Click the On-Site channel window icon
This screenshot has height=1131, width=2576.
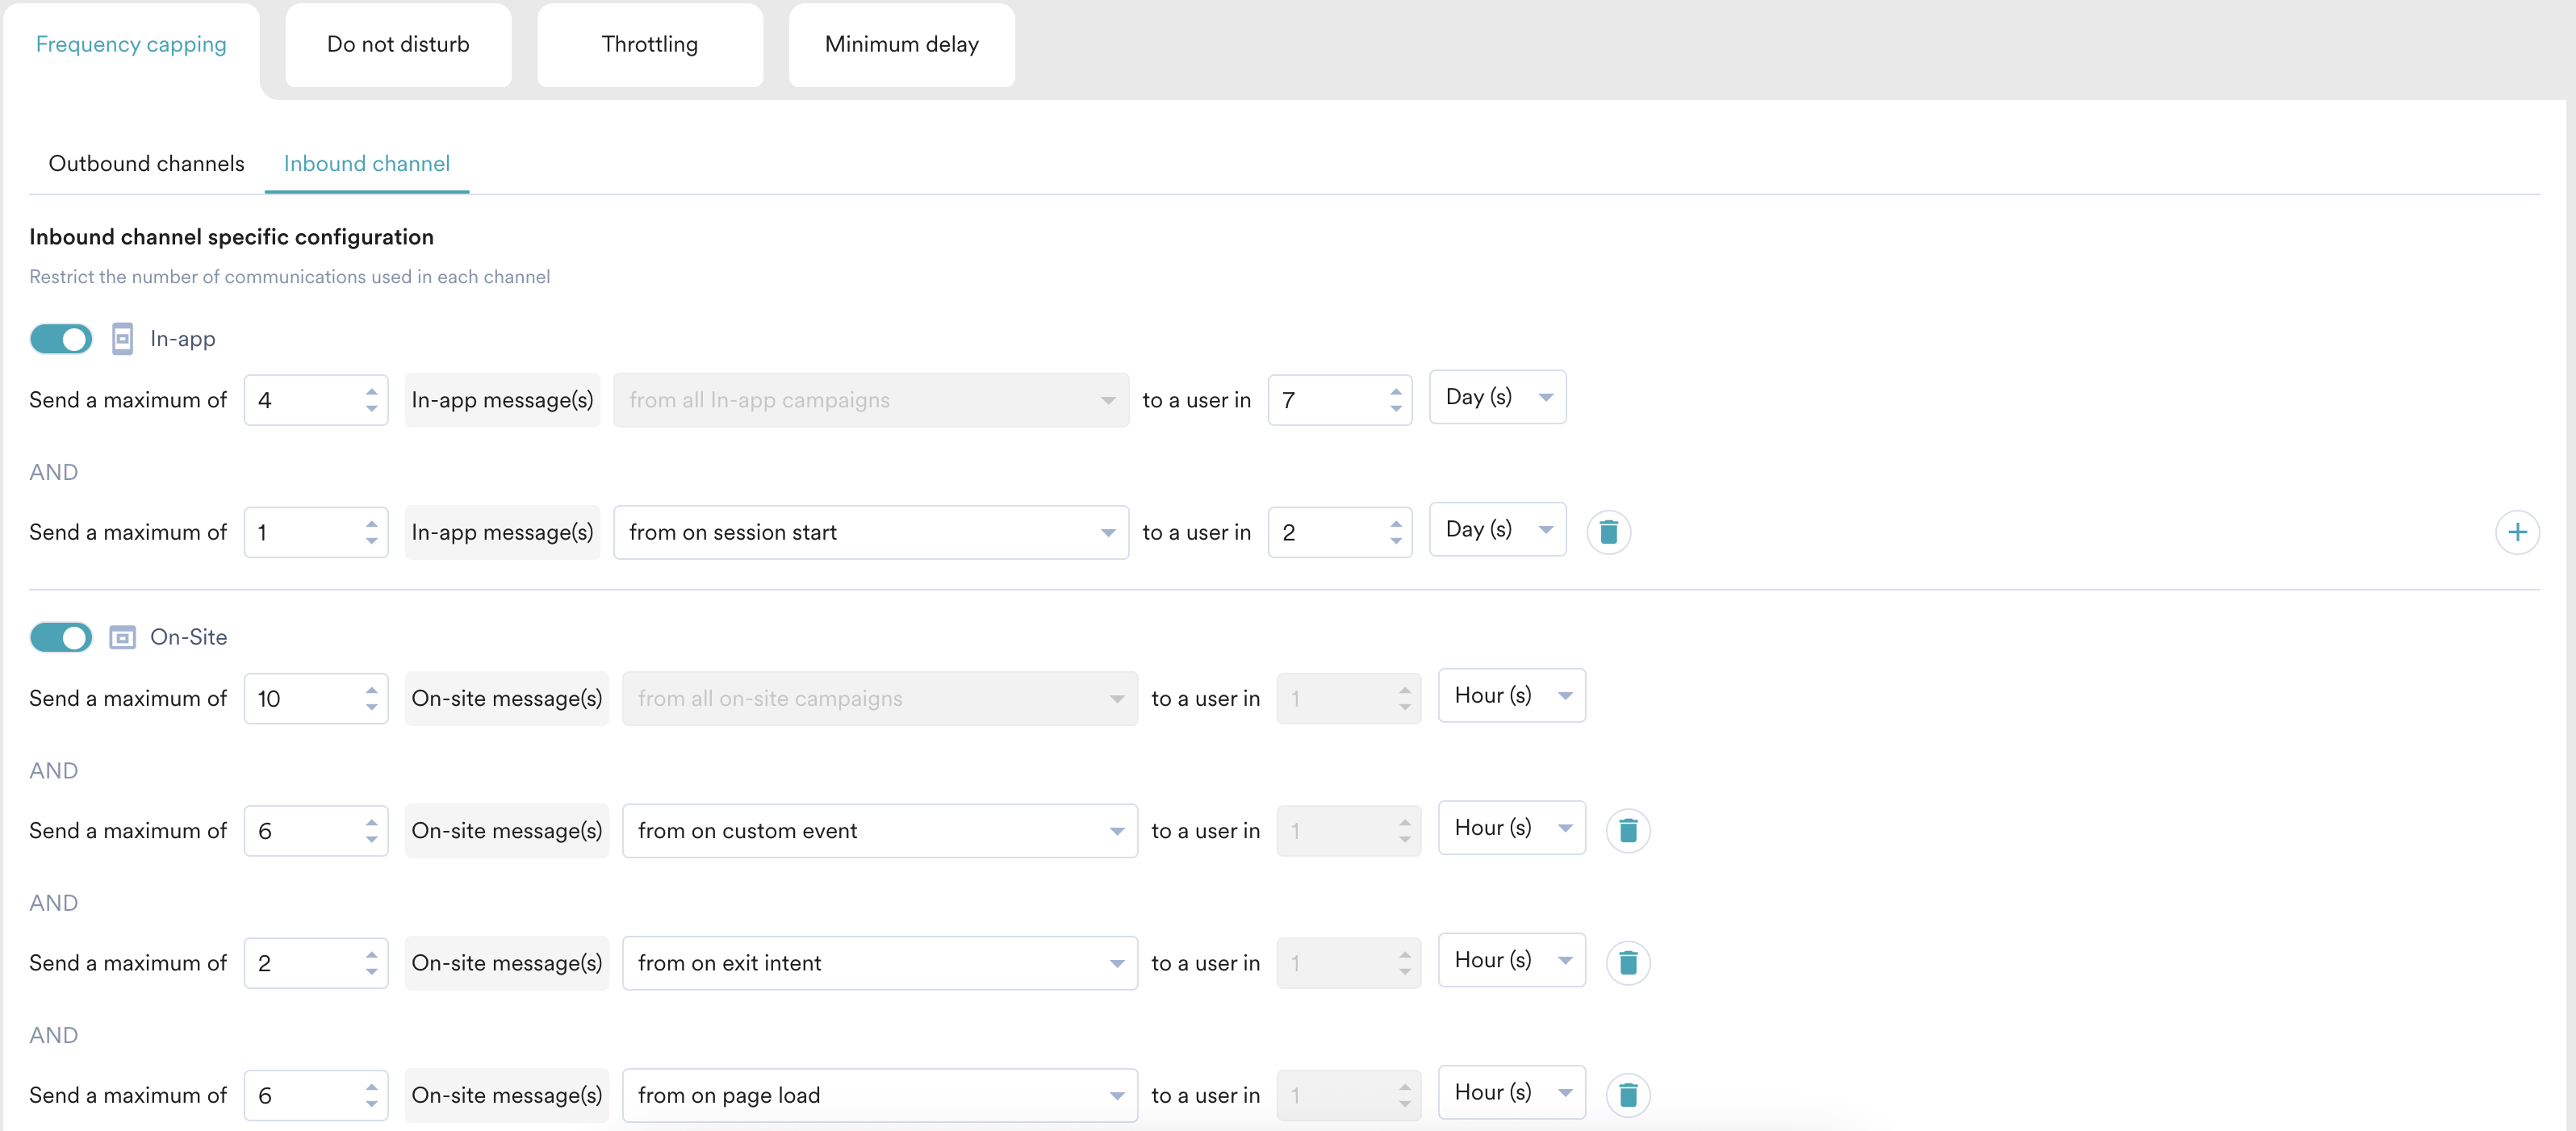pos(122,637)
